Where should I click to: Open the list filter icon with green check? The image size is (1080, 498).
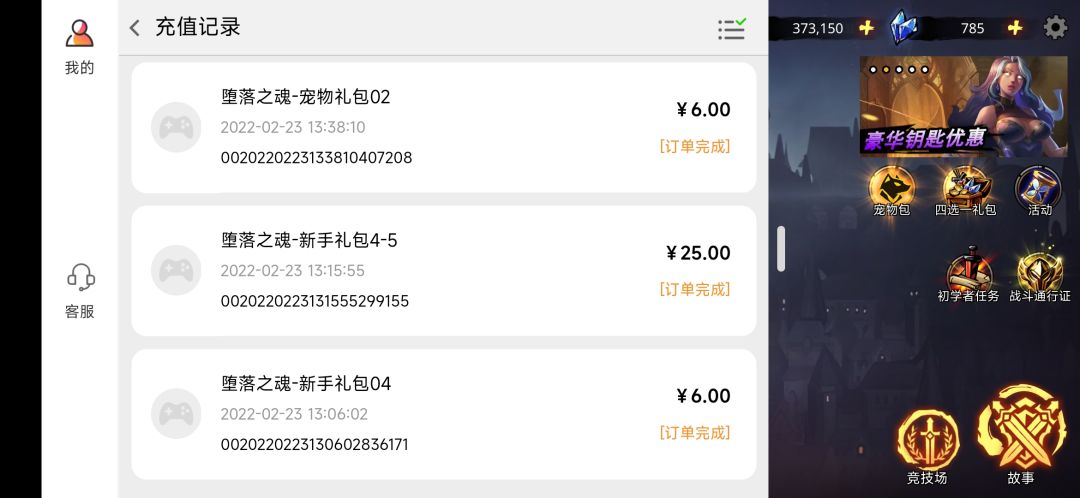point(731,29)
